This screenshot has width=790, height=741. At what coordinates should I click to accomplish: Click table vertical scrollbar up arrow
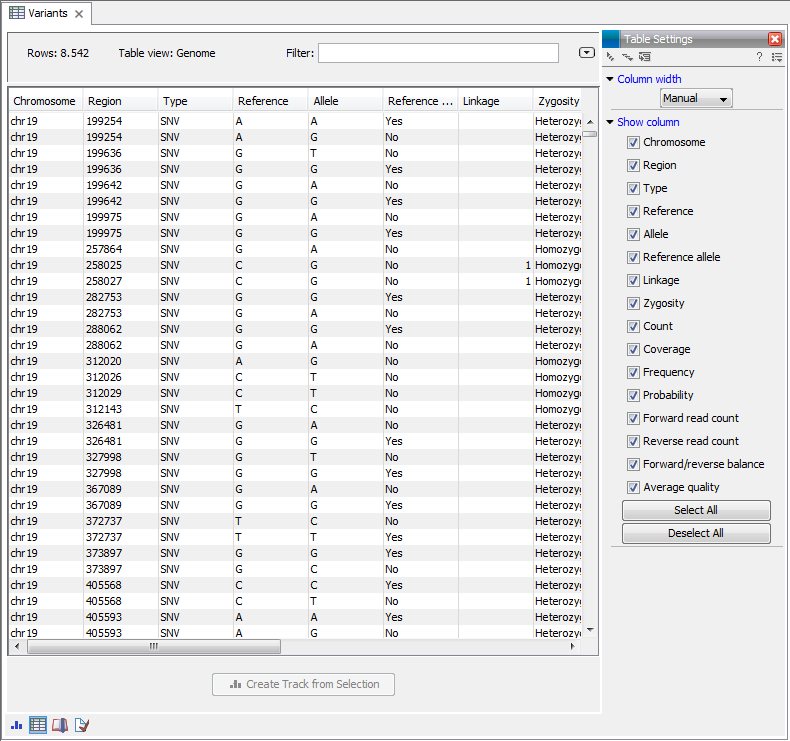tap(590, 122)
